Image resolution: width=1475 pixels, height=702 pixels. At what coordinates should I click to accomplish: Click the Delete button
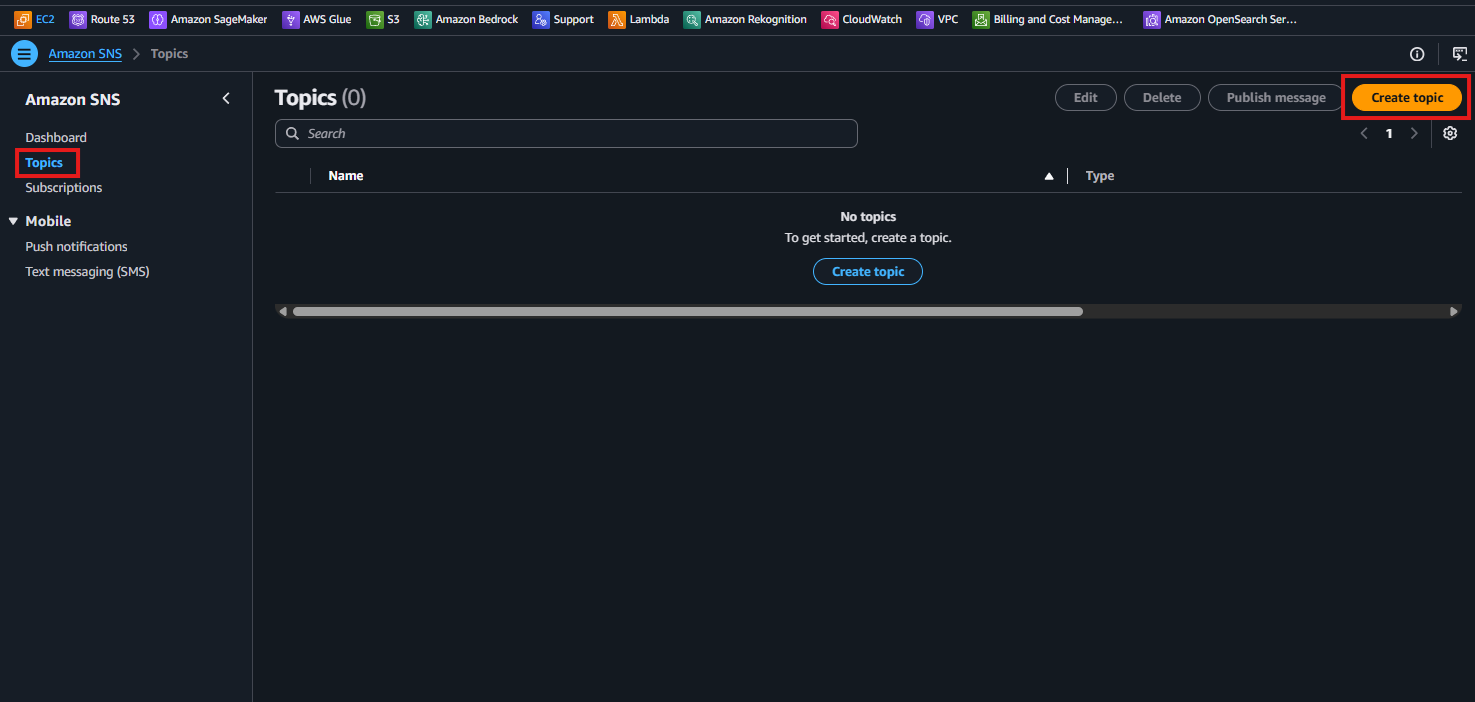click(x=1162, y=97)
